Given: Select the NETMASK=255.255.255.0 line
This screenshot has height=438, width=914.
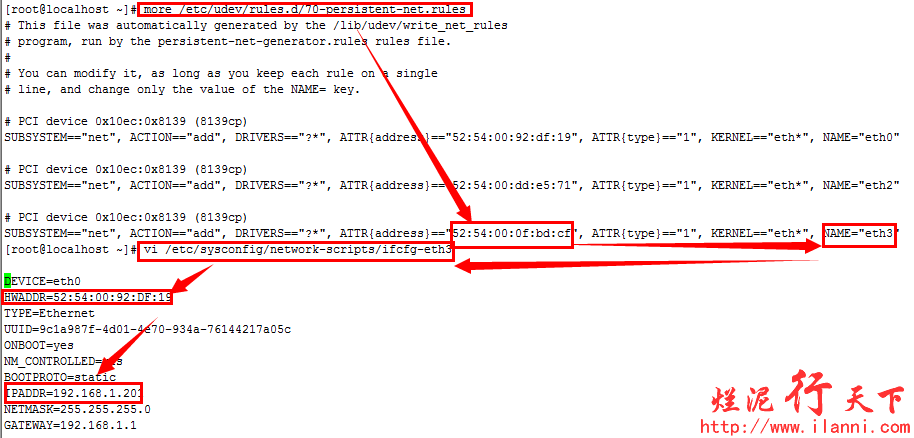Looking at the screenshot, I should click(77, 409).
